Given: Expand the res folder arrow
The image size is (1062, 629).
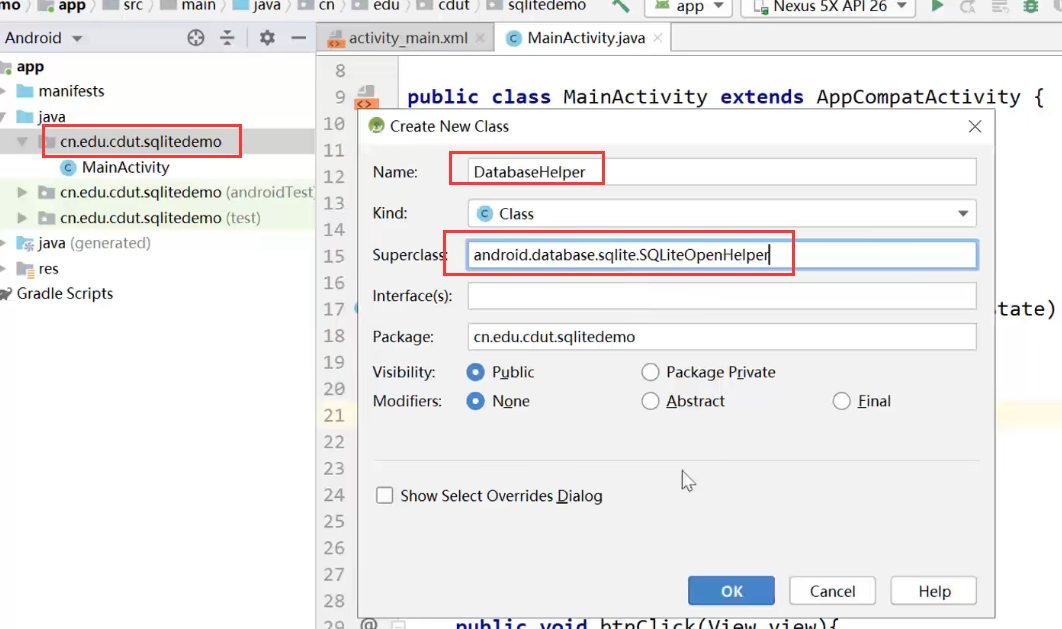Looking at the screenshot, I should coord(4,269).
